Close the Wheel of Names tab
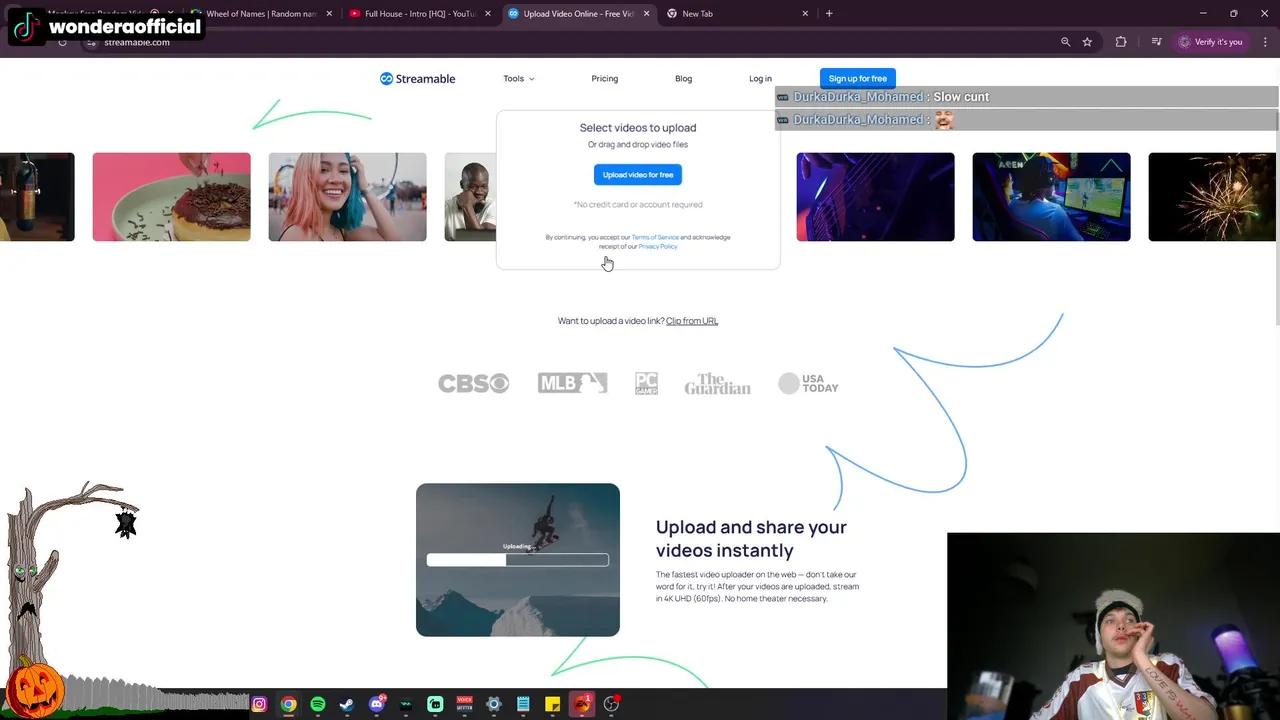Image resolution: width=1280 pixels, height=720 pixels. (329, 14)
